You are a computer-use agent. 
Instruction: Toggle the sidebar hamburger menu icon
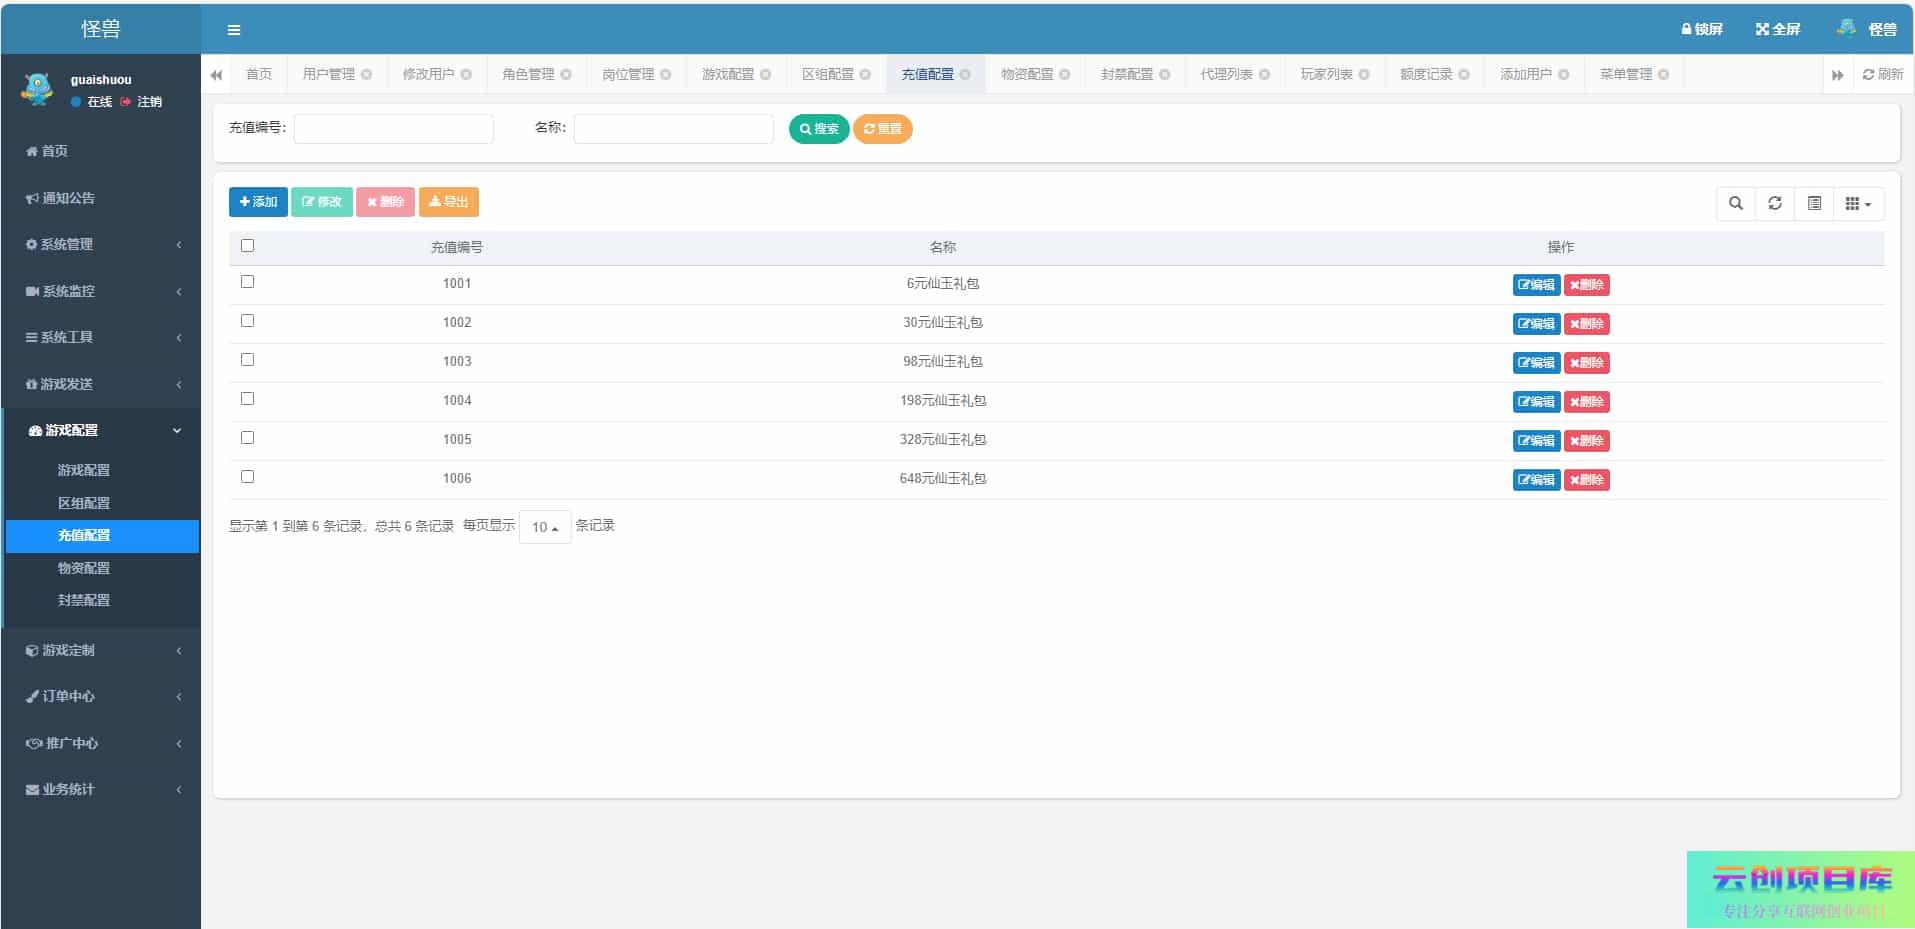(234, 30)
